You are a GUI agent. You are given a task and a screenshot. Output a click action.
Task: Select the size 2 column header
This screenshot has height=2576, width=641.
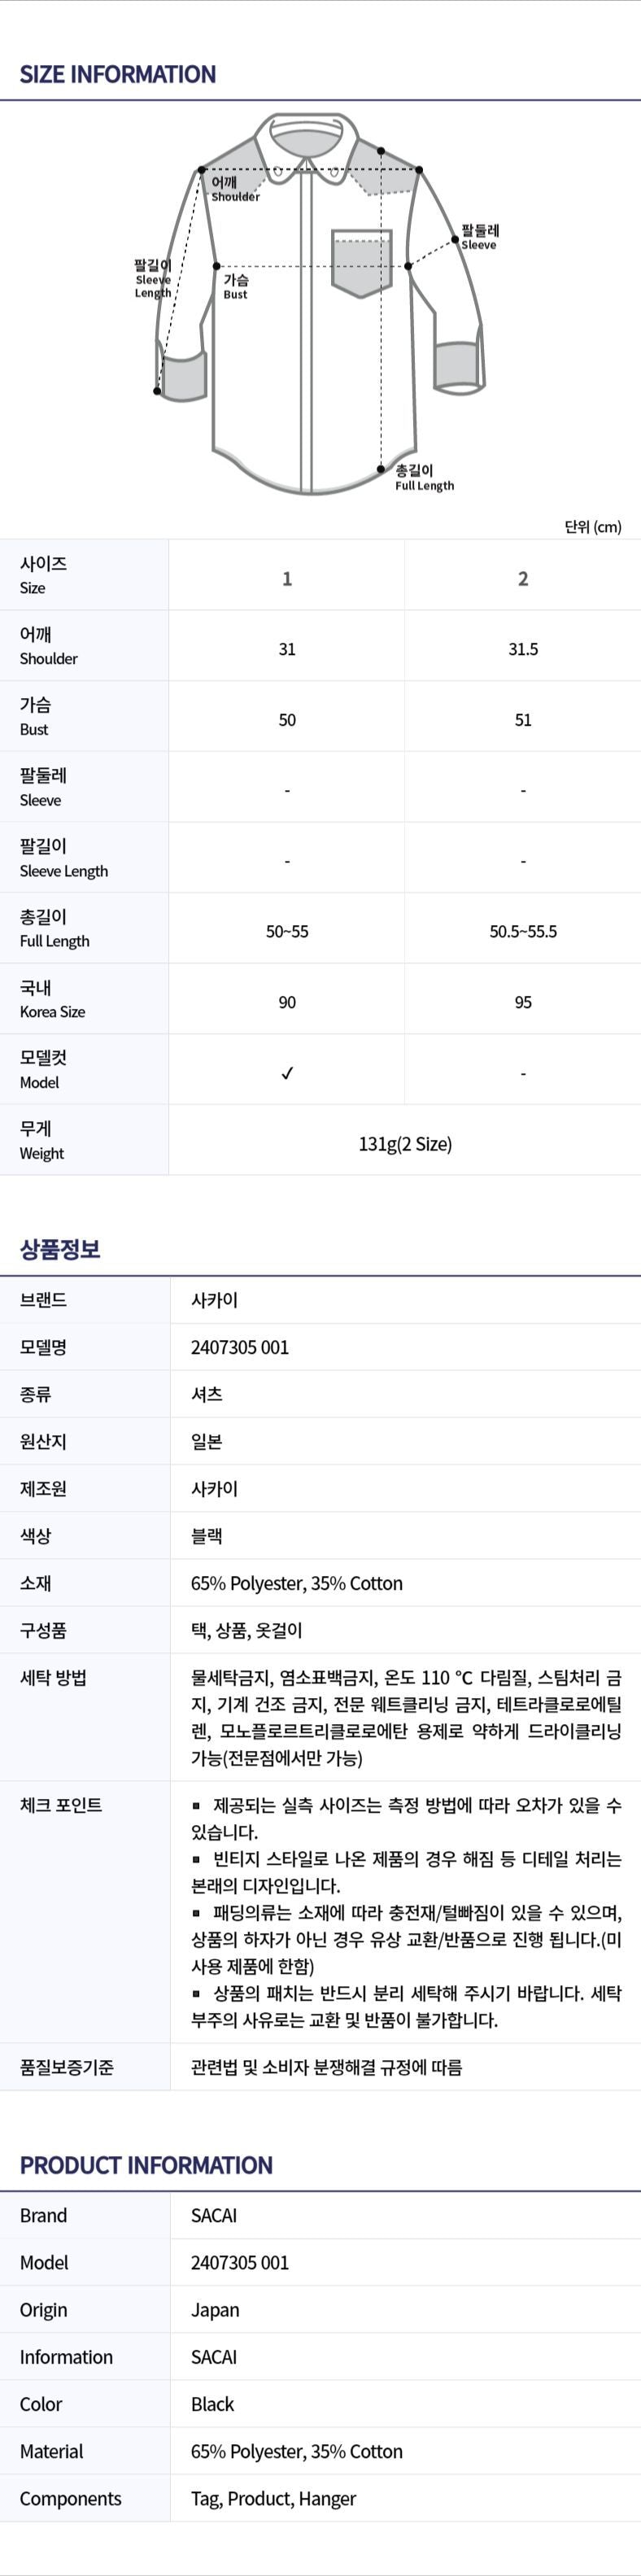[x=523, y=579]
